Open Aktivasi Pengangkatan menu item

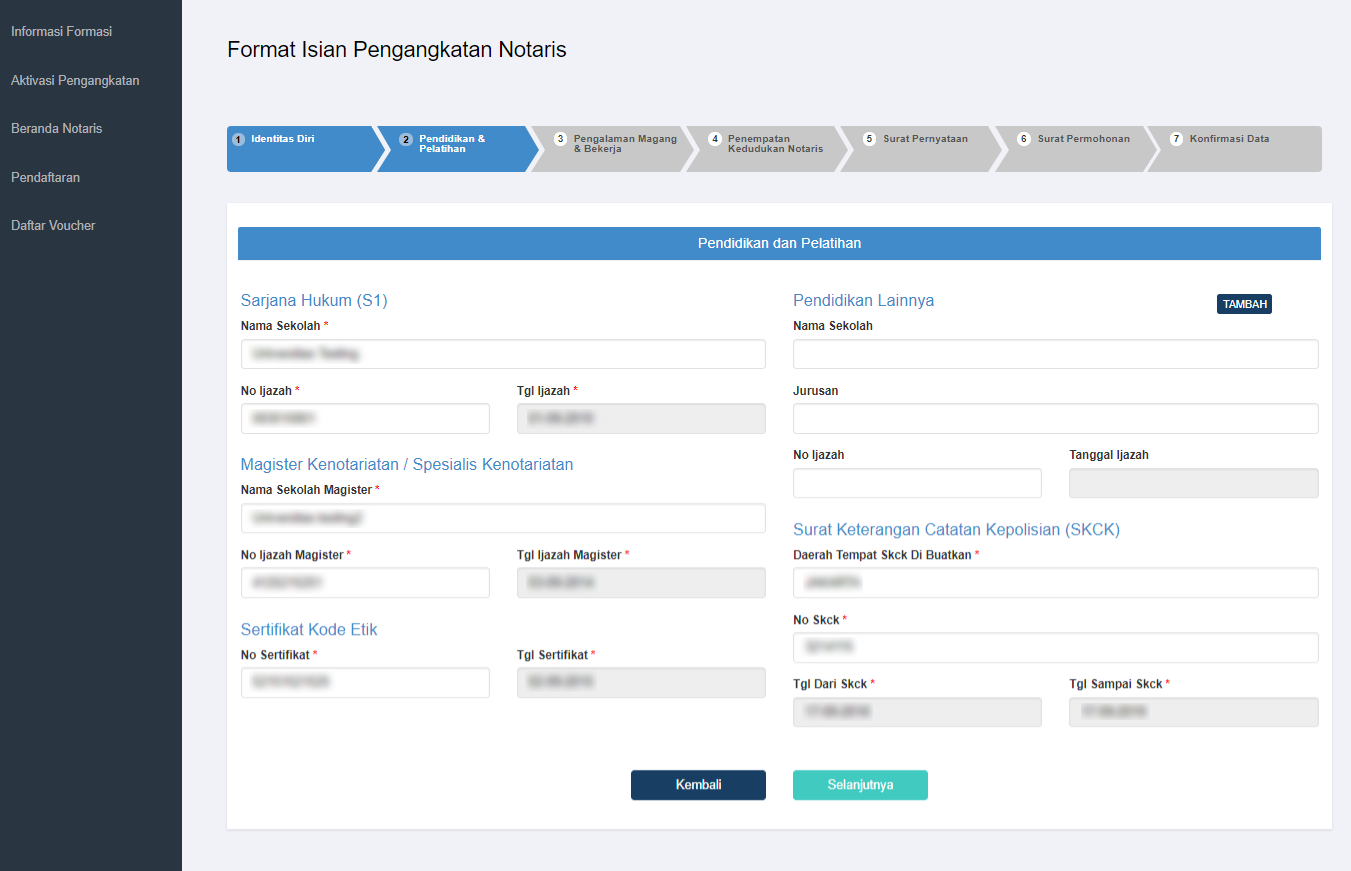pyautogui.click(x=75, y=80)
